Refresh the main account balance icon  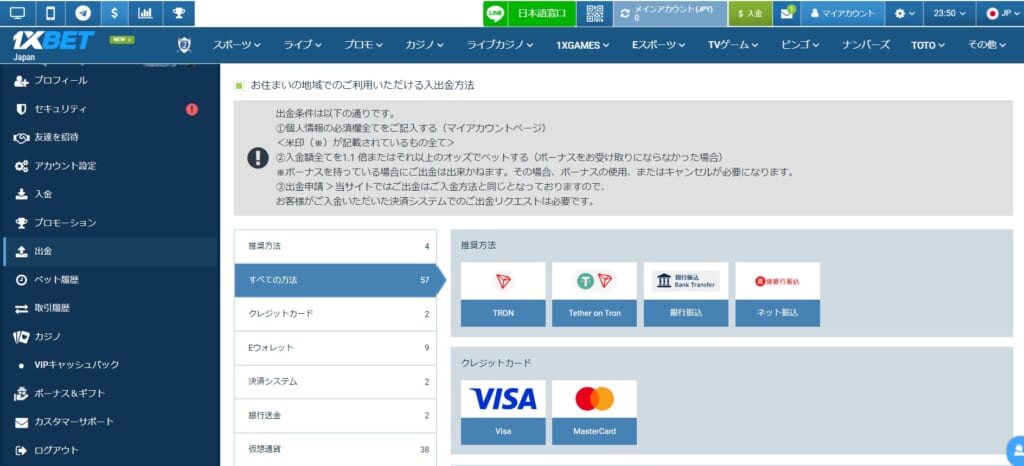[626, 13]
